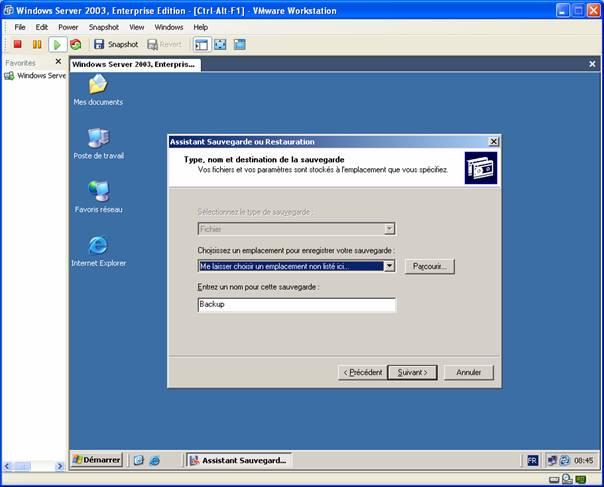Click the Reset virtual machine icon

click(x=76, y=45)
